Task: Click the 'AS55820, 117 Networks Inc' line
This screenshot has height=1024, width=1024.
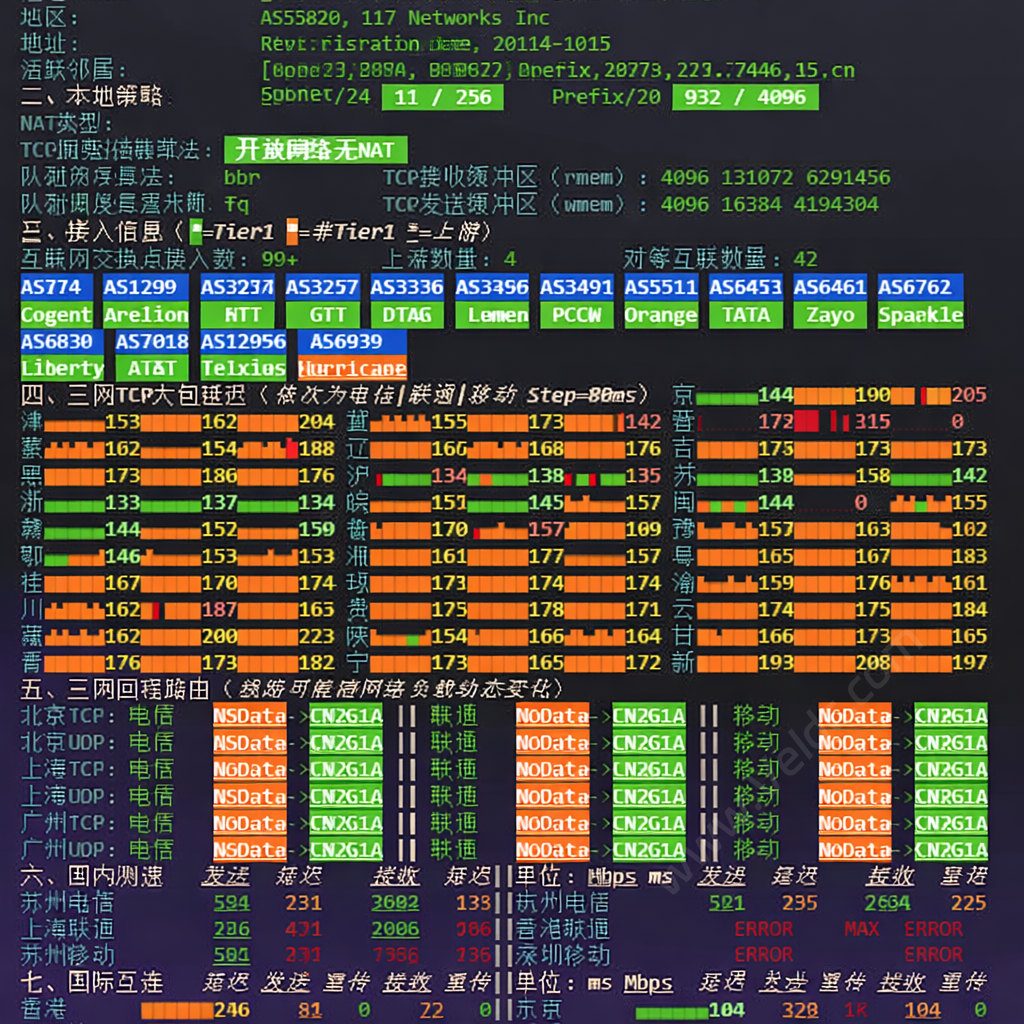Action: click(x=405, y=18)
